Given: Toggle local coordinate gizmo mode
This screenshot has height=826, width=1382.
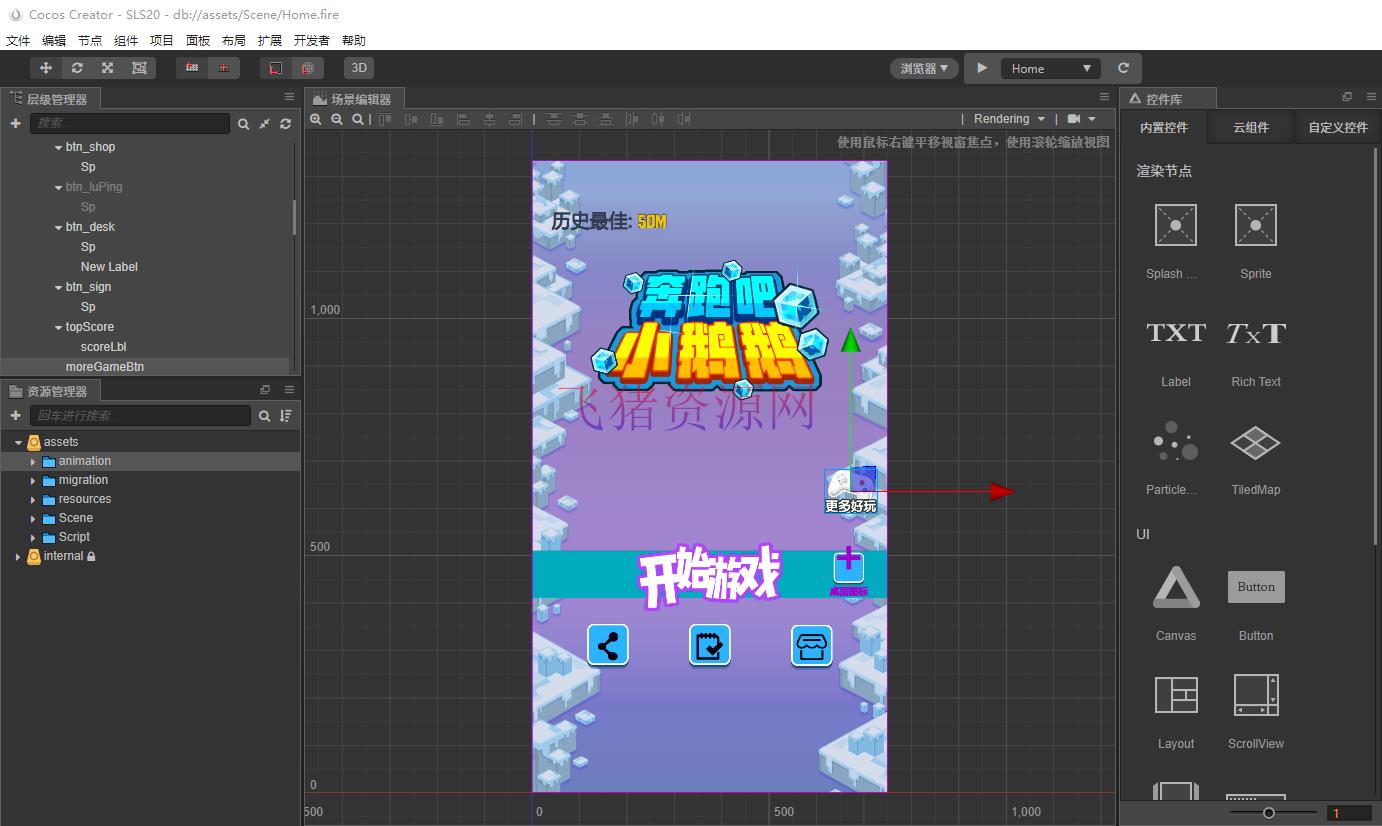Looking at the screenshot, I should coord(276,68).
